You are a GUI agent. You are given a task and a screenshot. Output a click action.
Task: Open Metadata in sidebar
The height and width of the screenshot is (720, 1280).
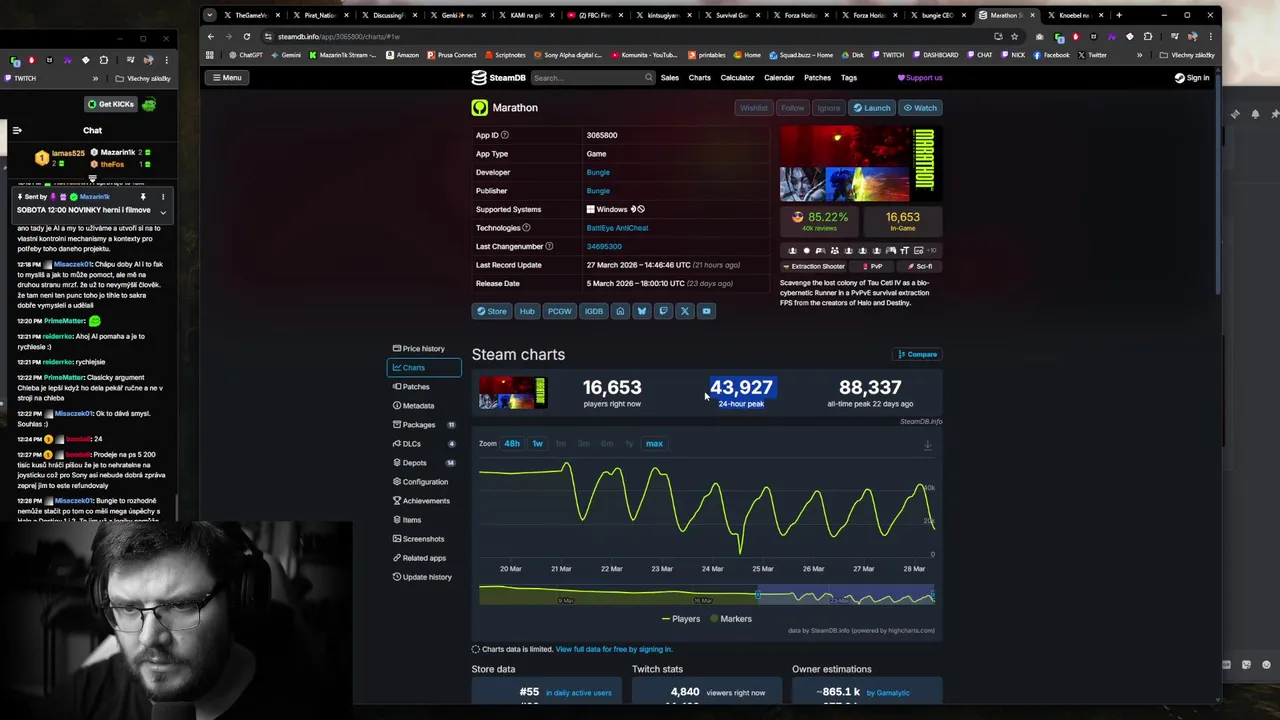(424, 406)
